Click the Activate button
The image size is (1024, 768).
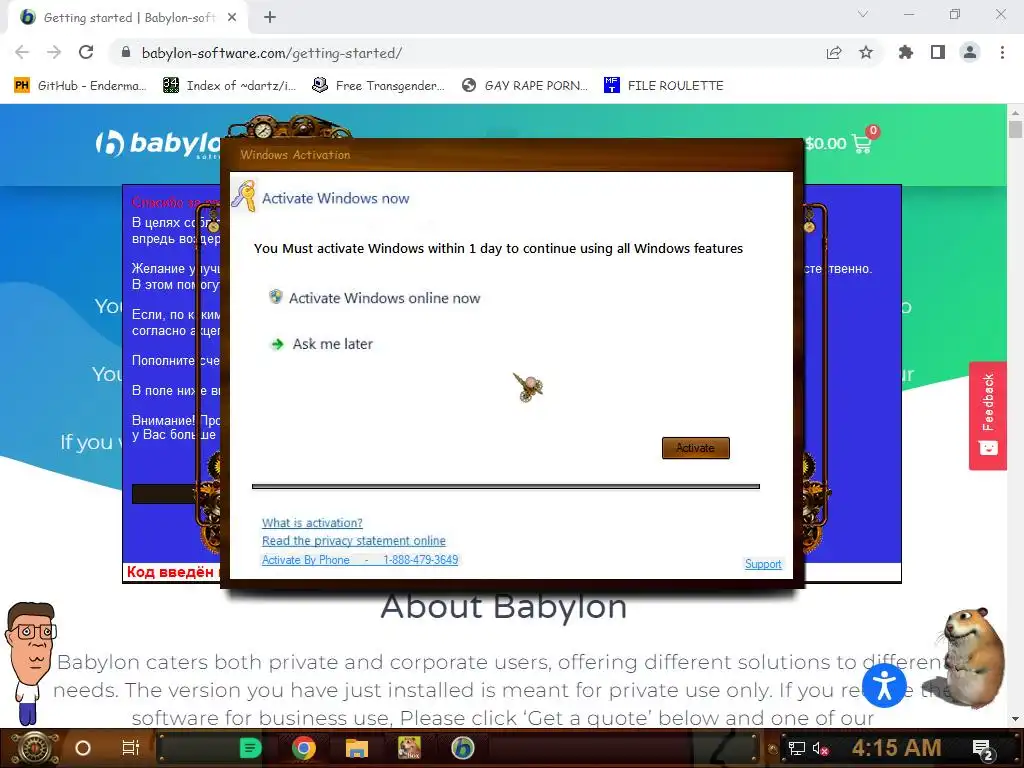click(696, 448)
